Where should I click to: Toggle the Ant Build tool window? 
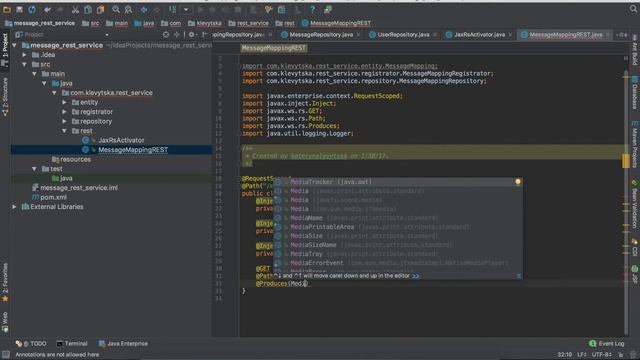pos(635,50)
